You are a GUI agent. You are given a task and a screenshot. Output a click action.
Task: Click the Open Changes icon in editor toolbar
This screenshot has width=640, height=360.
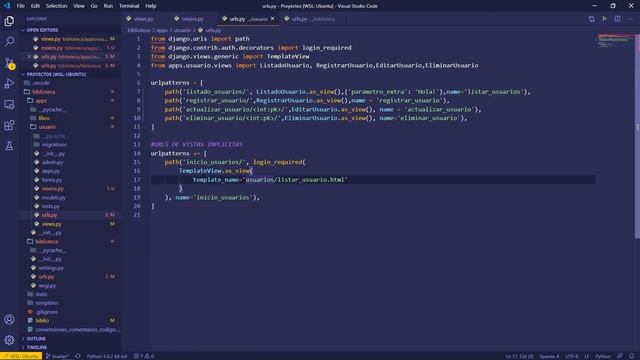[591, 19]
